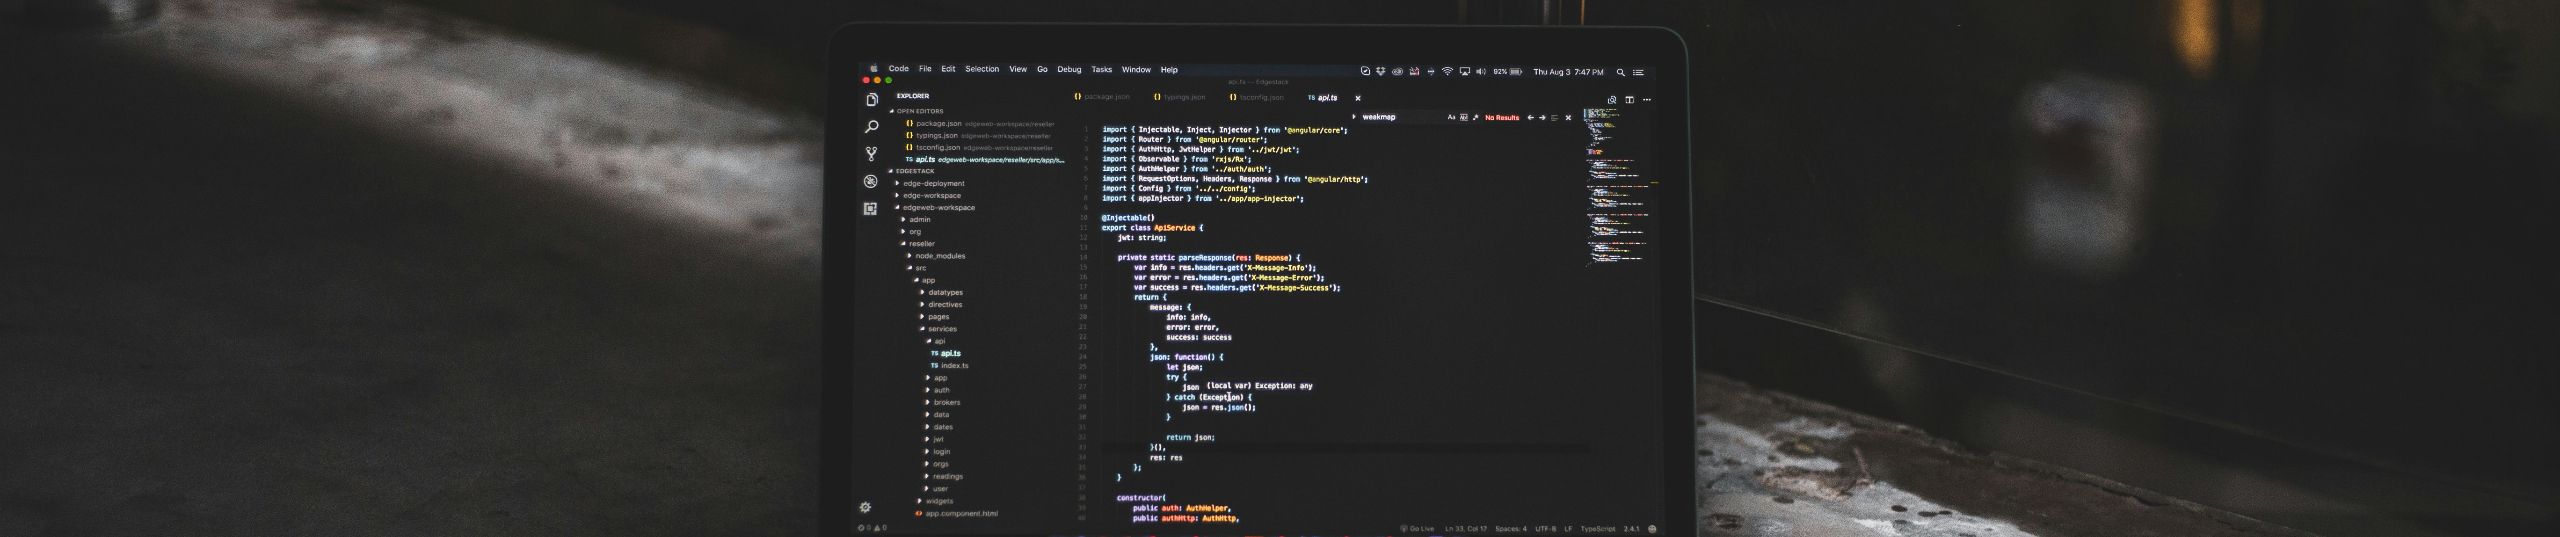Open the editor More Actions ellipsis

pyautogui.click(x=1647, y=100)
